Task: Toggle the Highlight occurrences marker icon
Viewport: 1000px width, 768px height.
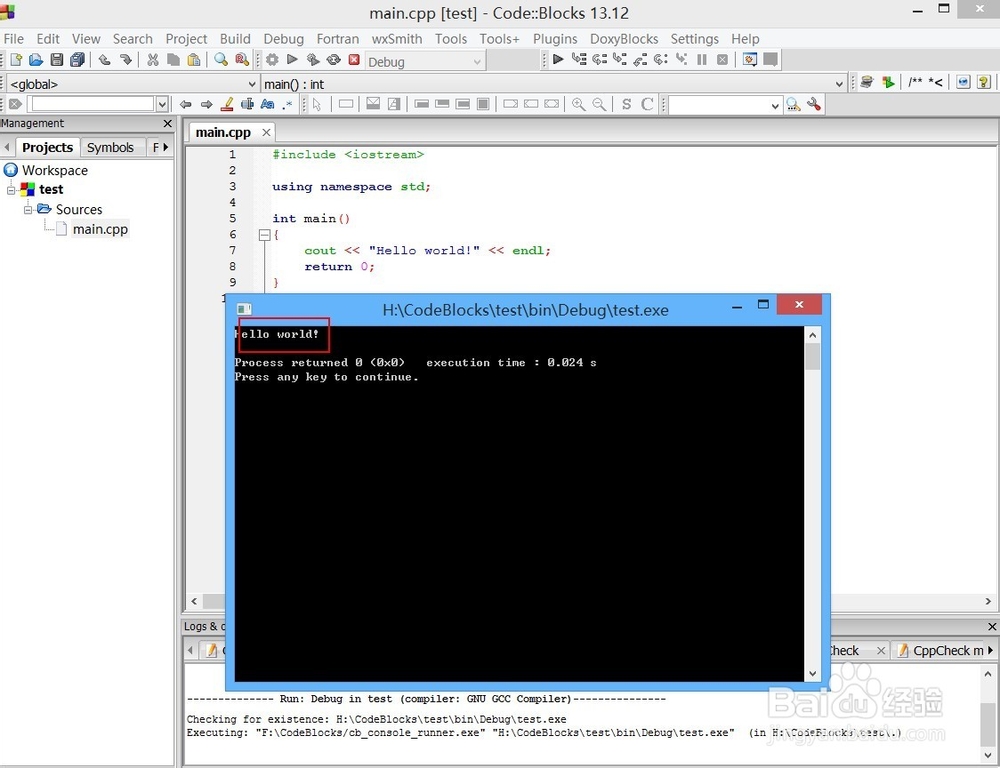Action: [x=227, y=104]
